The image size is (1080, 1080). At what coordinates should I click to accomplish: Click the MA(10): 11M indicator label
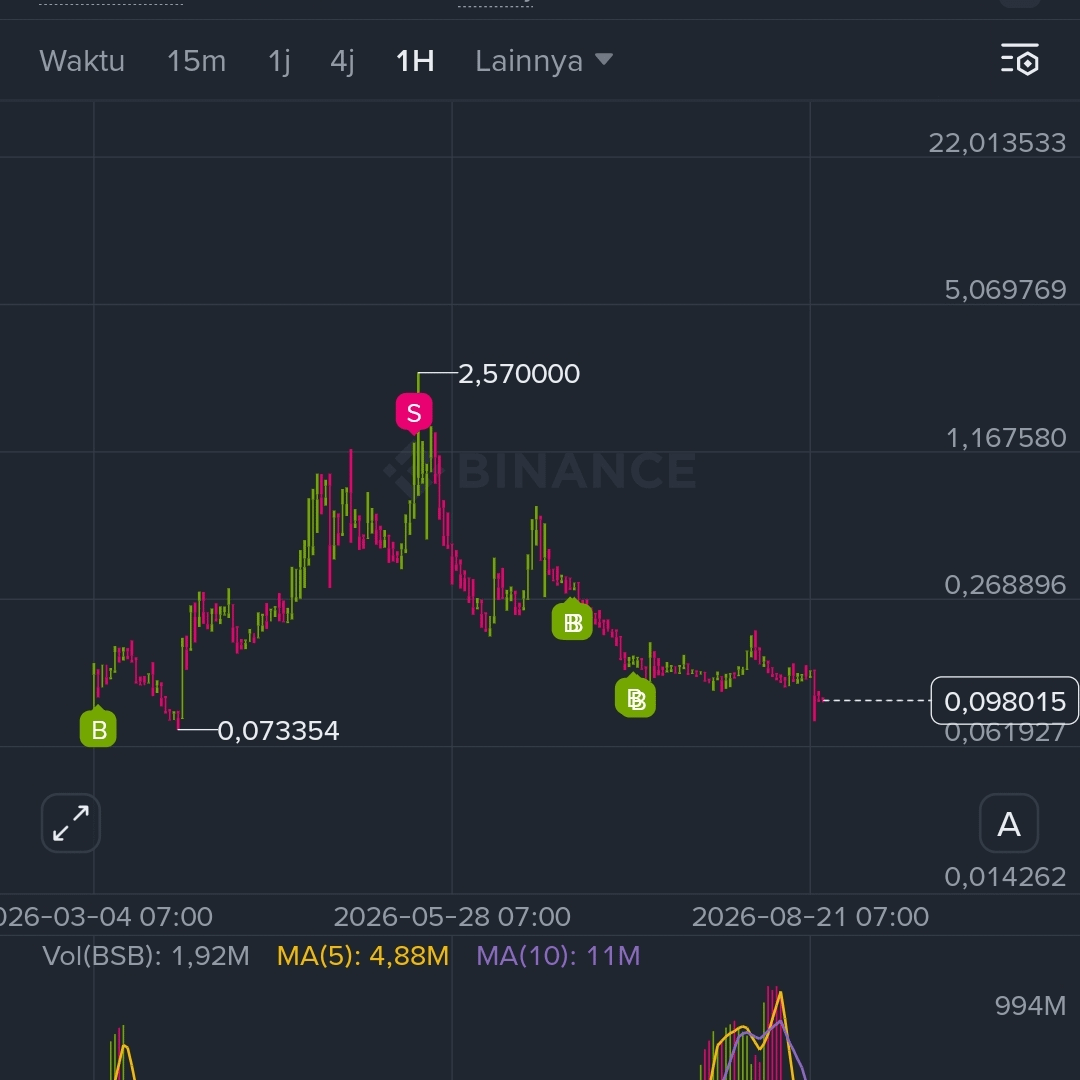(558, 956)
